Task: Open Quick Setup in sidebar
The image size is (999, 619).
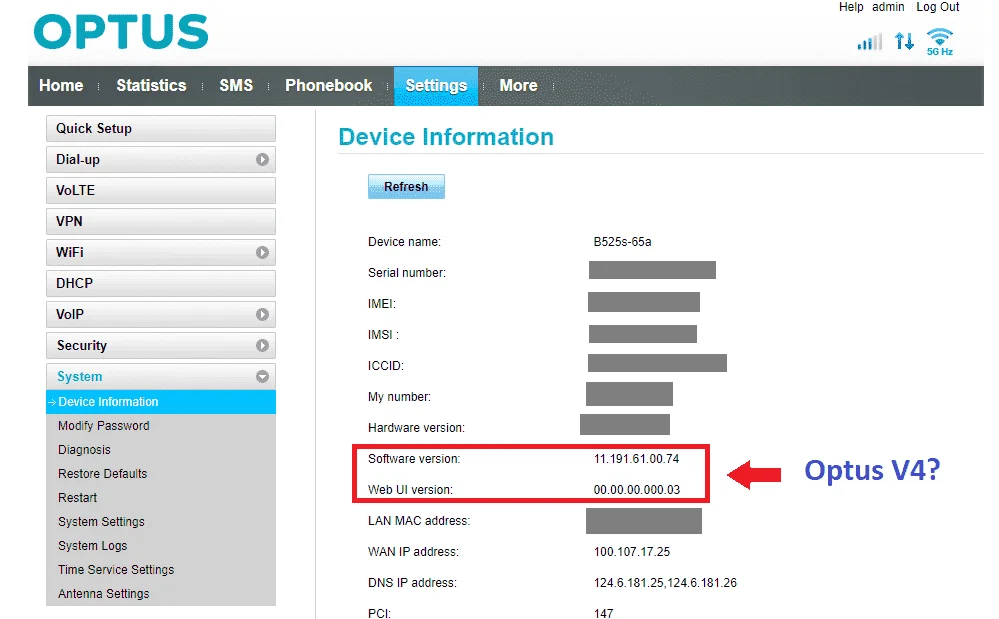Action: coord(161,129)
